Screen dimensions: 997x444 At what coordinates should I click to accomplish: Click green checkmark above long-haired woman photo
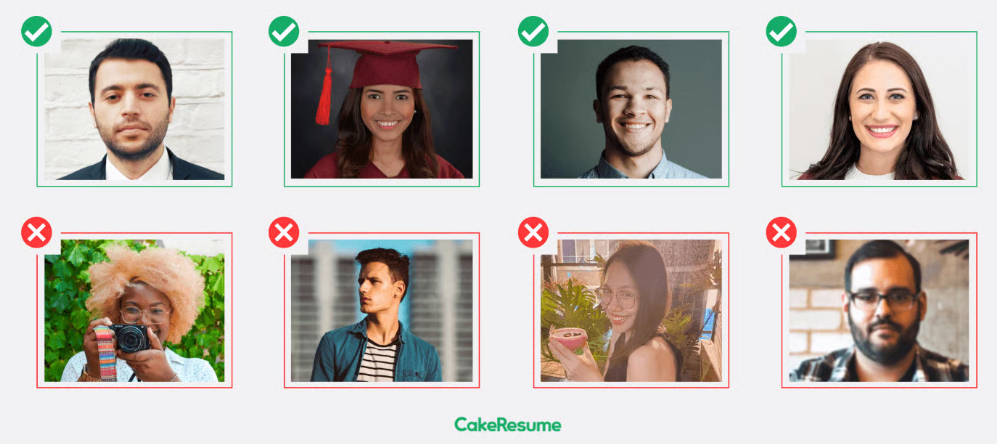781,32
